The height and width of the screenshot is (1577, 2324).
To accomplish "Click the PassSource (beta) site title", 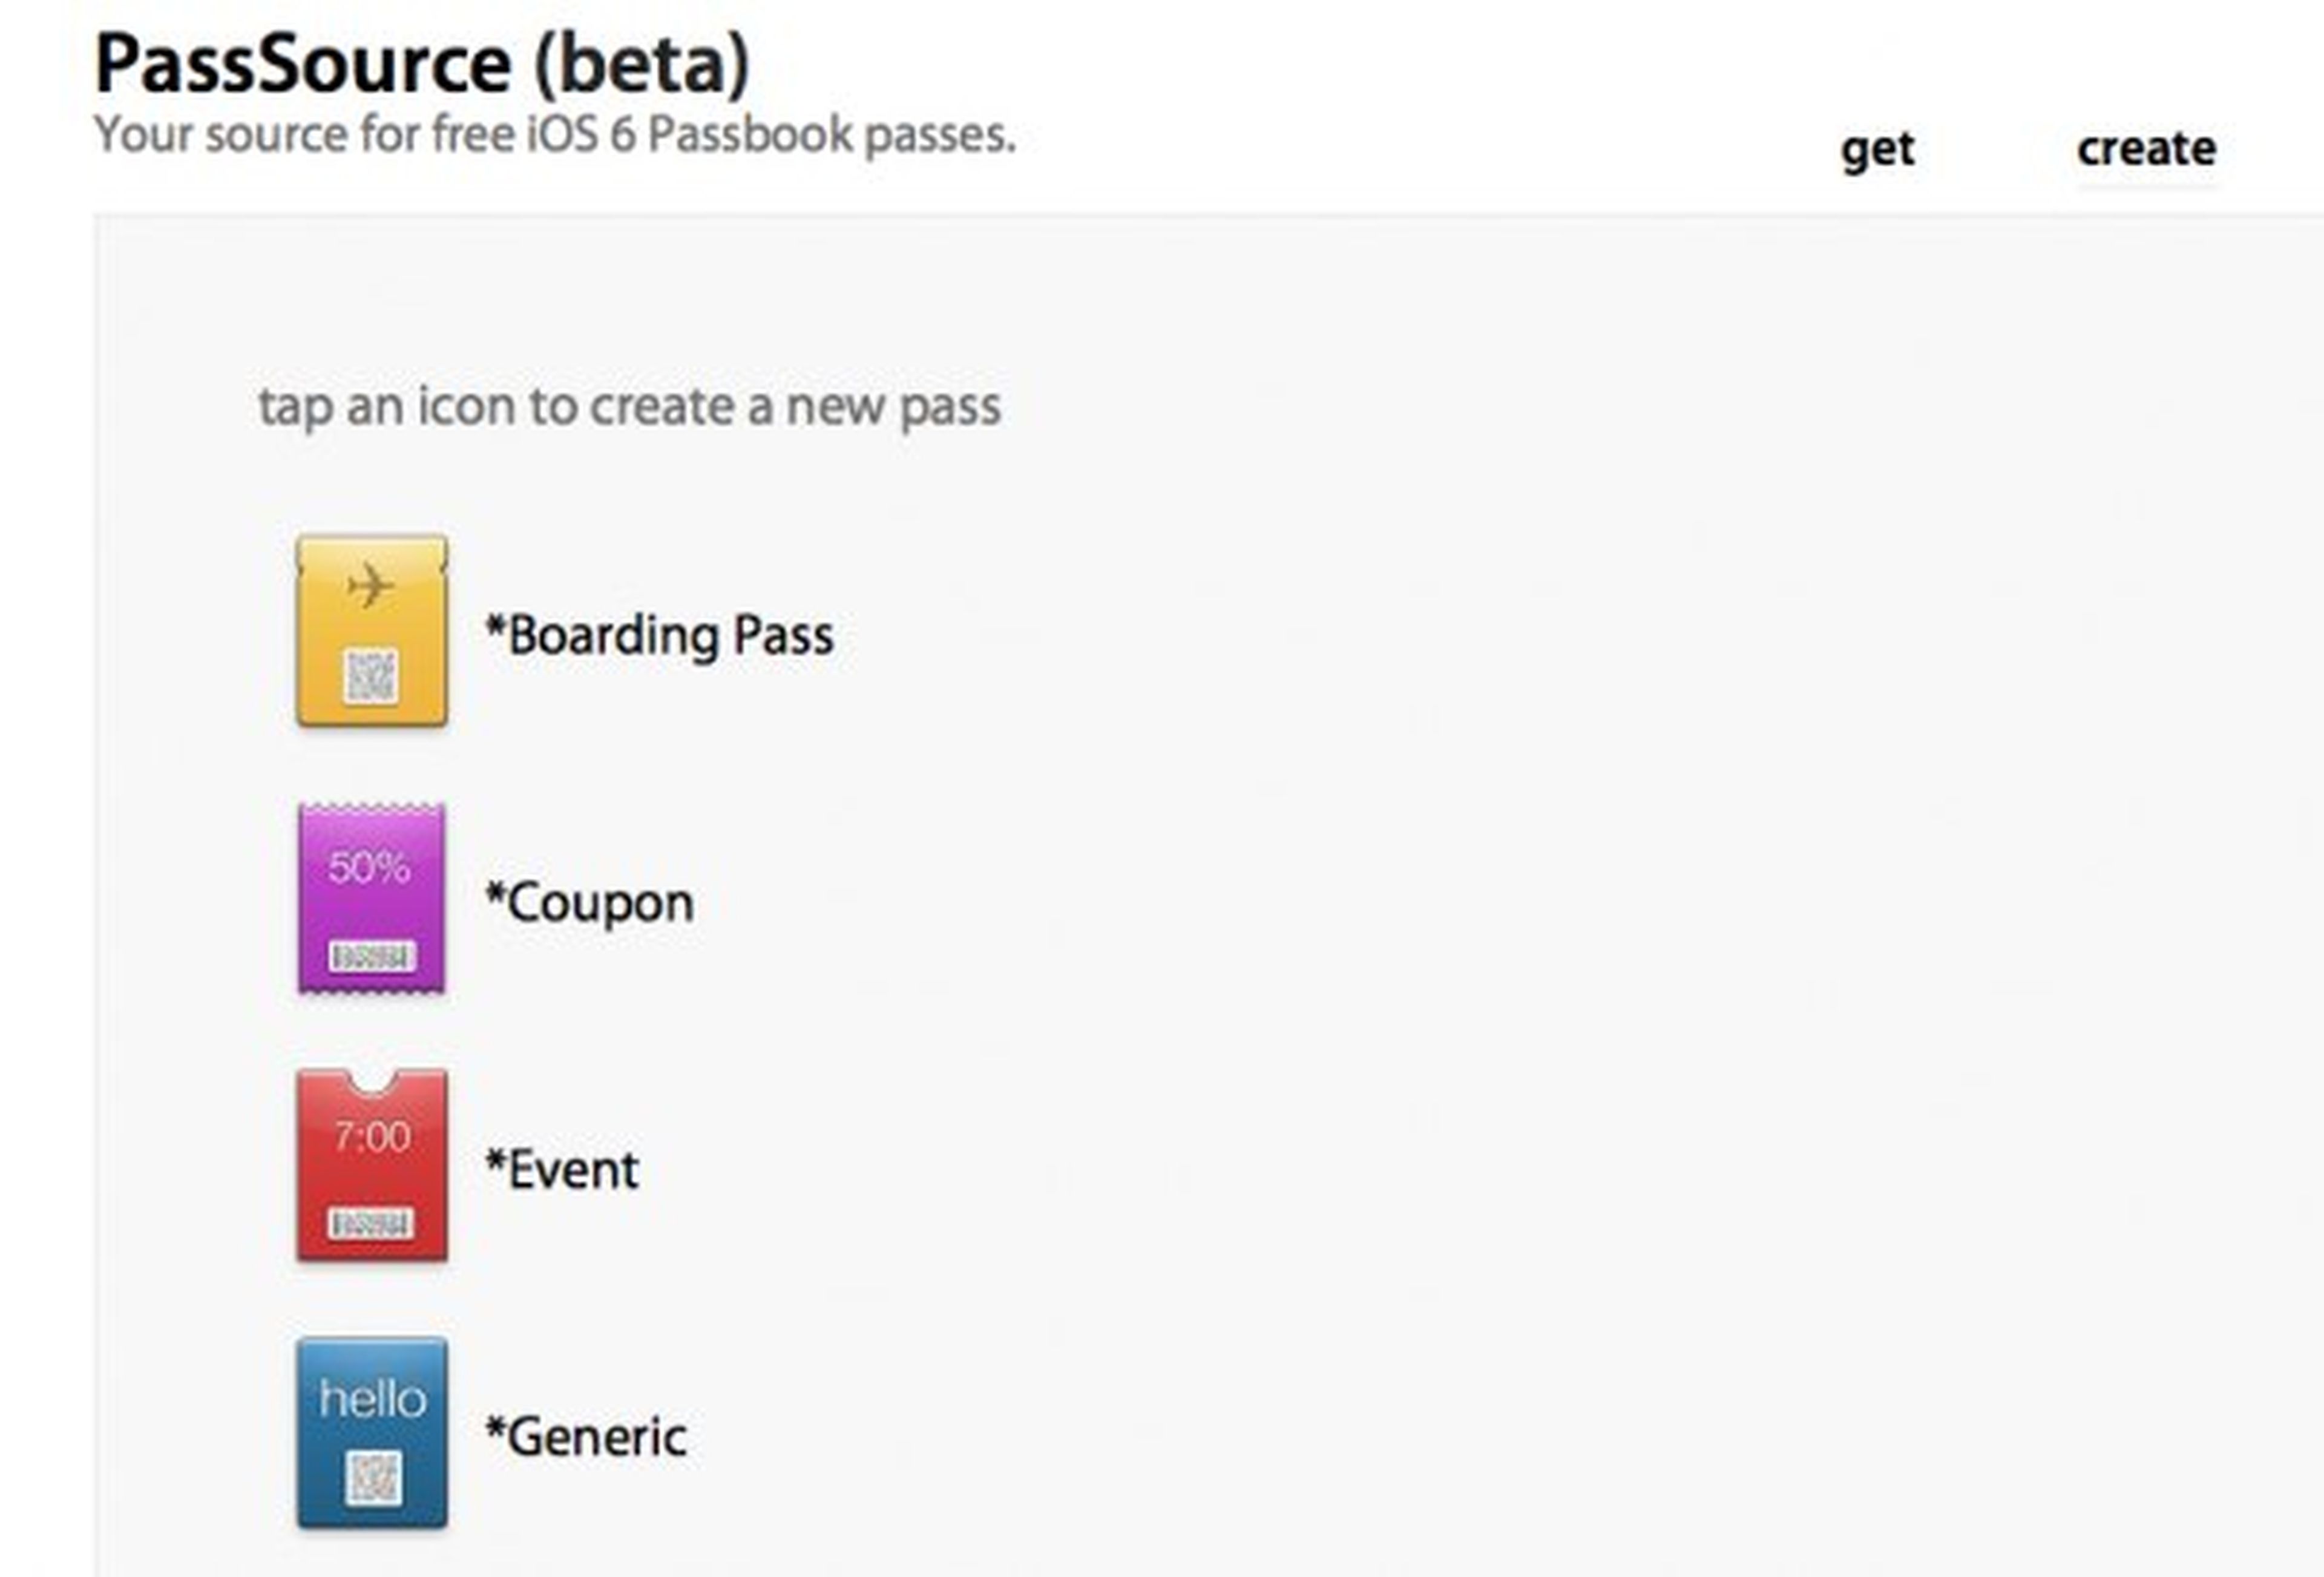I will click(x=421, y=64).
